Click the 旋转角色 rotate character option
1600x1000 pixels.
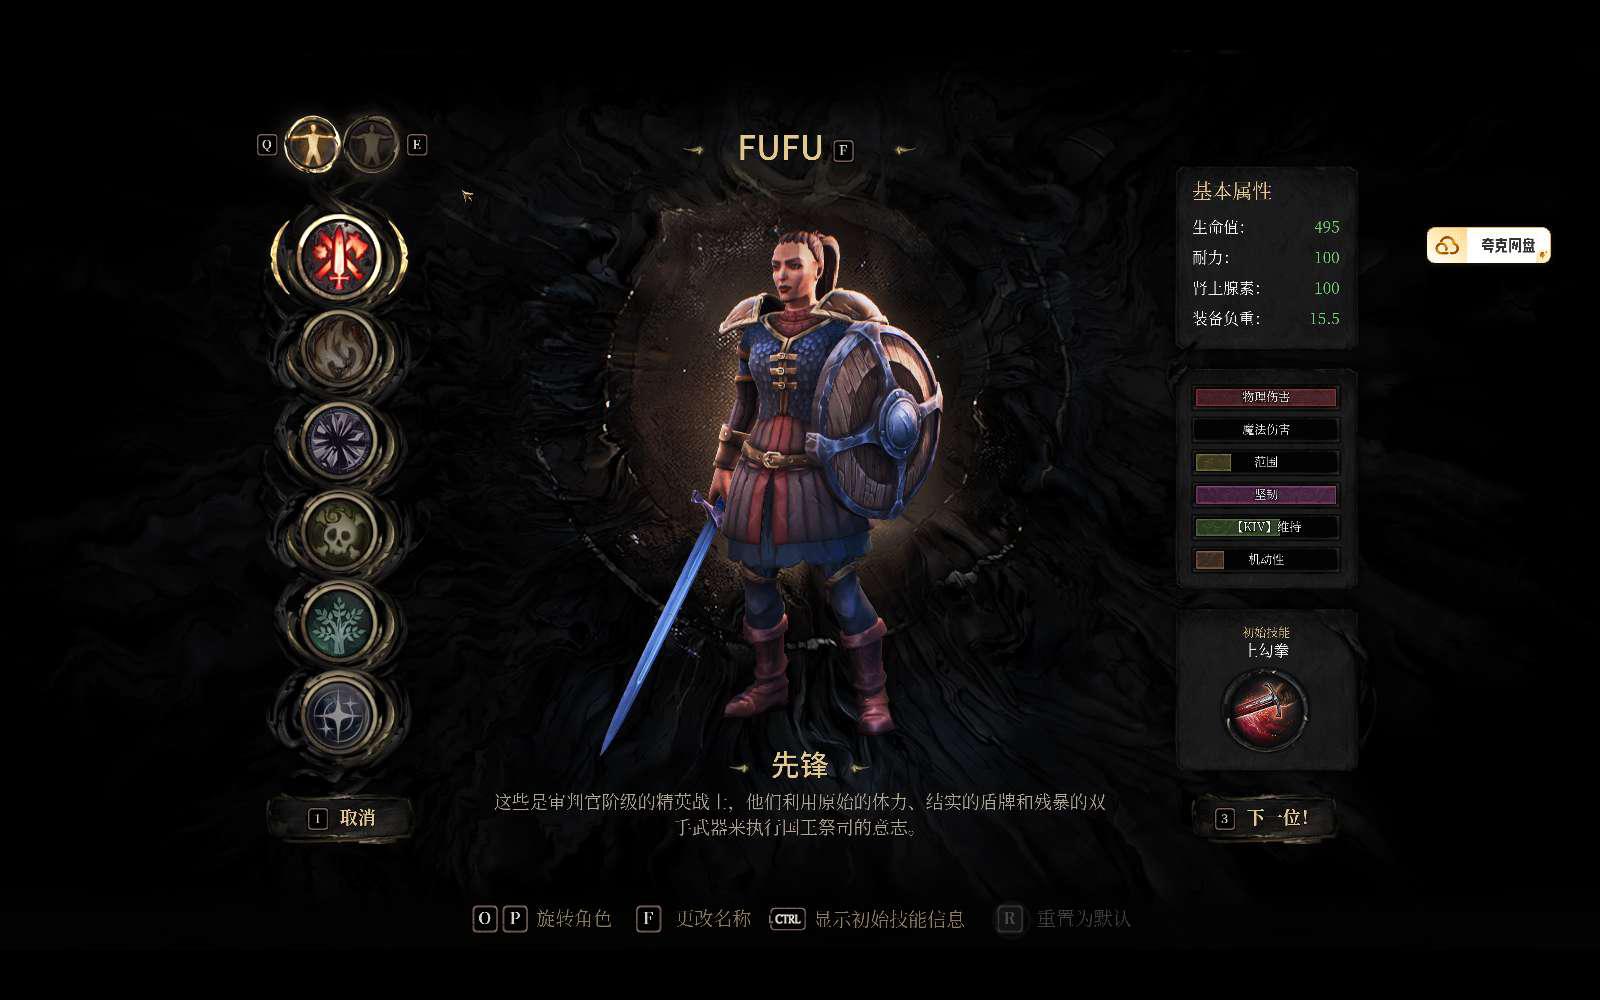coord(573,918)
